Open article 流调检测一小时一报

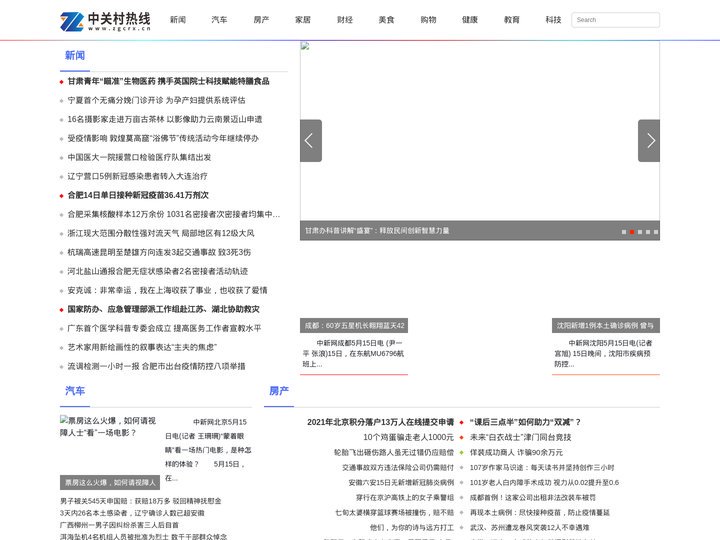tap(157, 366)
